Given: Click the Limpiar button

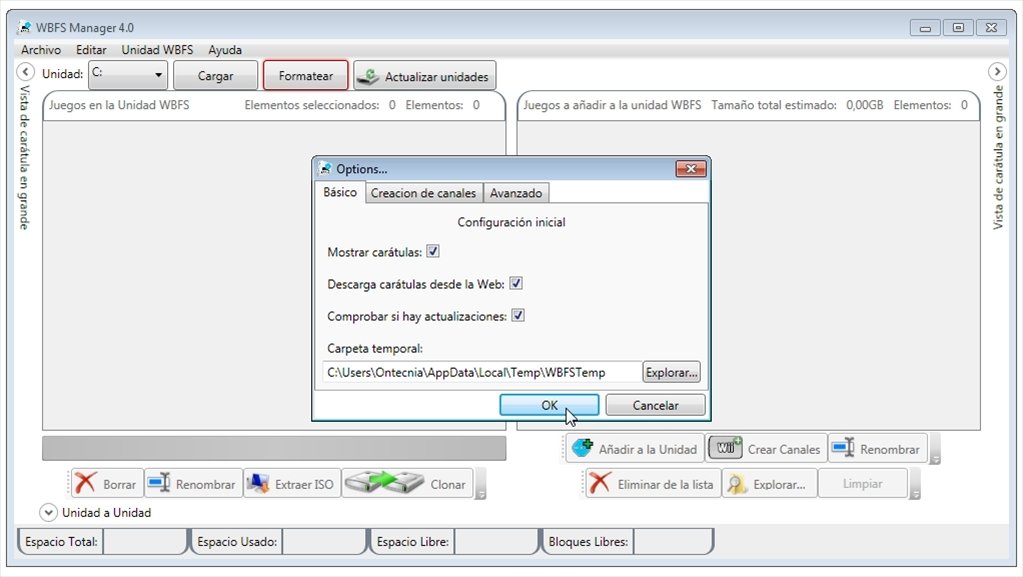Looking at the screenshot, I should 863,484.
